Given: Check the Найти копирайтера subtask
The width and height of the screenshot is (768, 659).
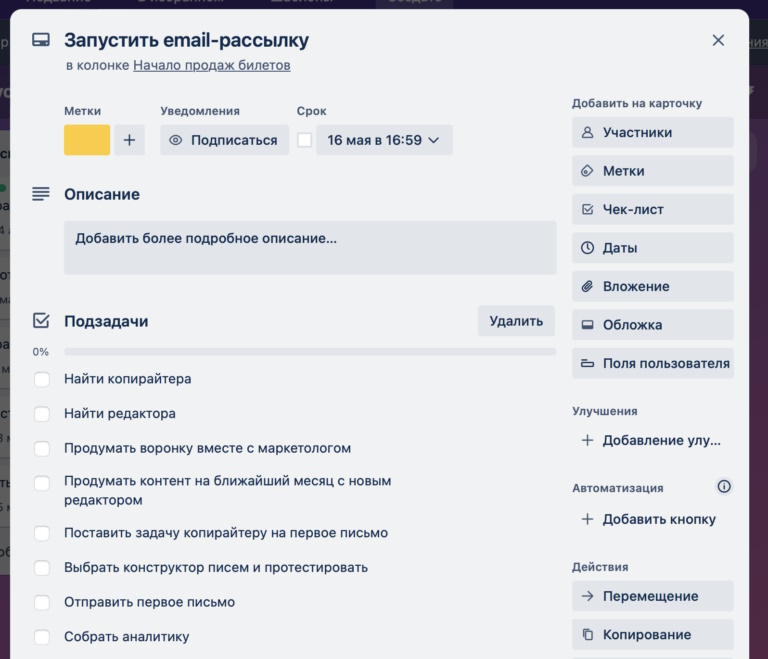Looking at the screenshot, I should click(x=42, y=379).
